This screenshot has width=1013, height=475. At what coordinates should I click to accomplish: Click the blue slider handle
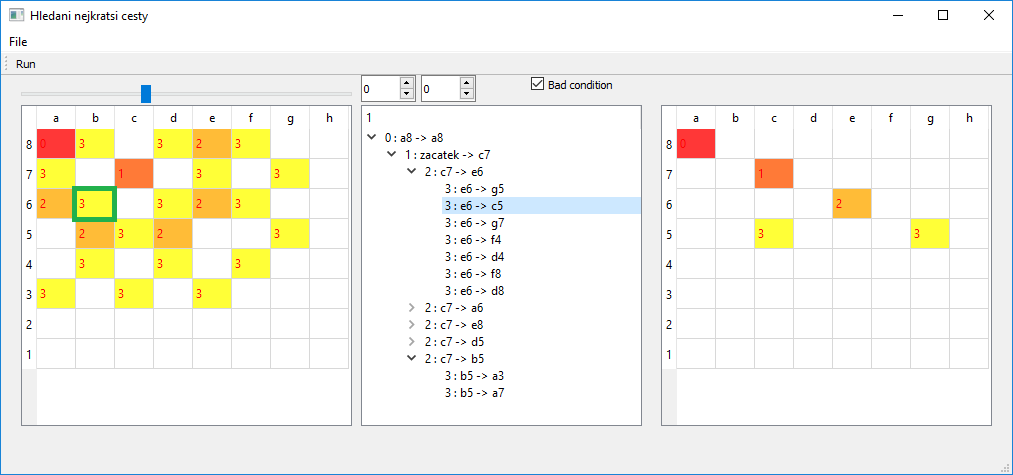[x=146, y=94]
